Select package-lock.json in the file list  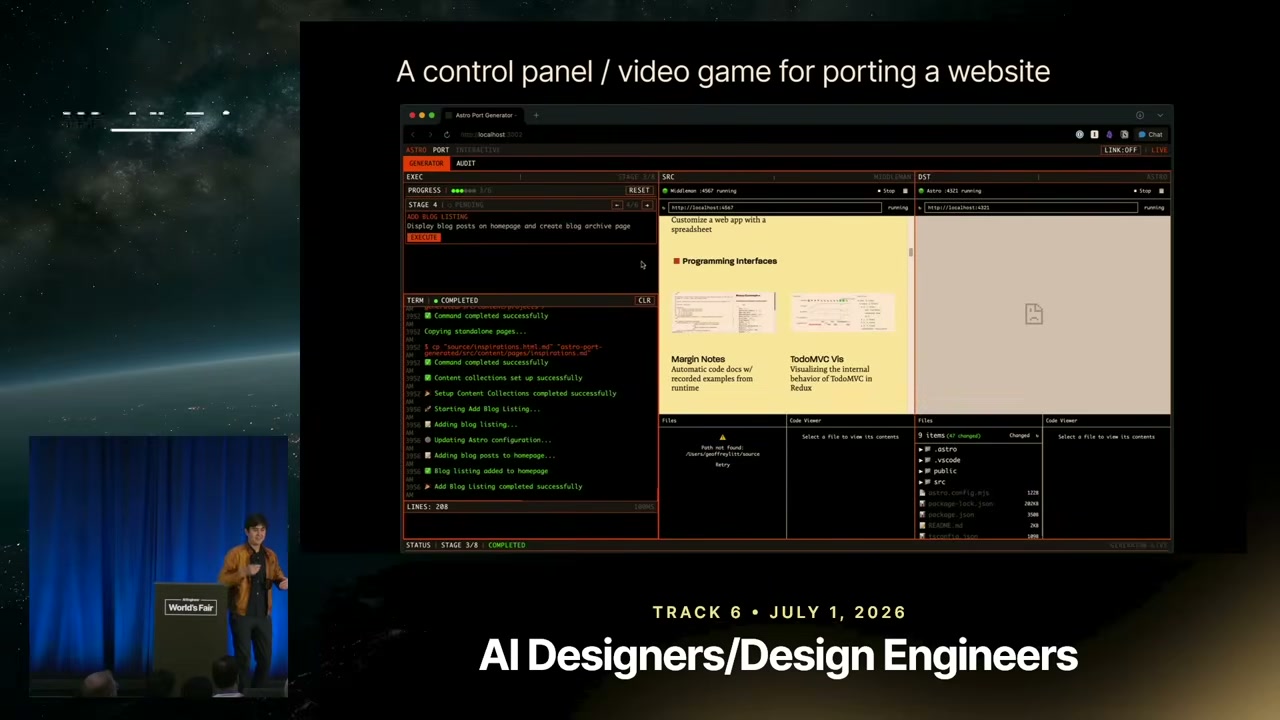pyautogui.click(x=980, y=504)
